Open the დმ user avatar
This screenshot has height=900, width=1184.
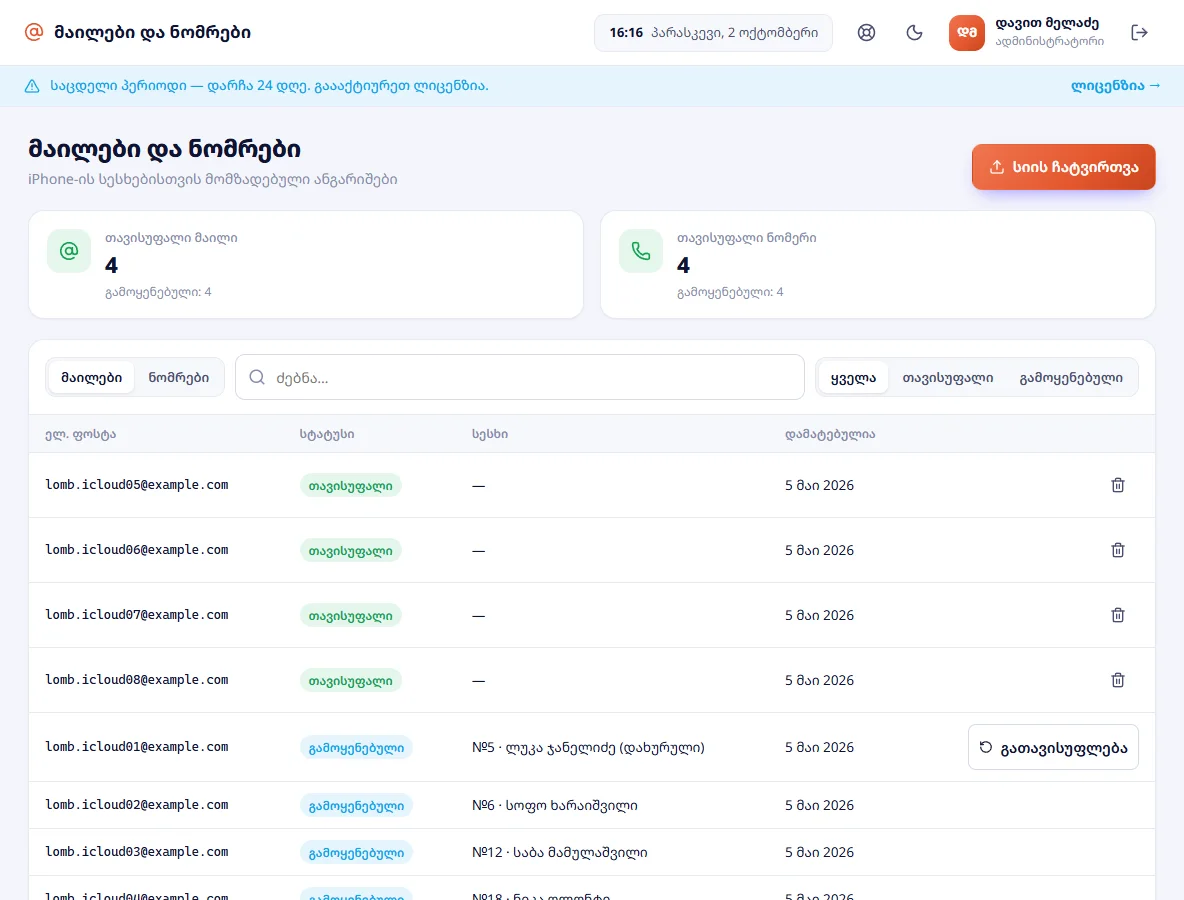[967, 32]
